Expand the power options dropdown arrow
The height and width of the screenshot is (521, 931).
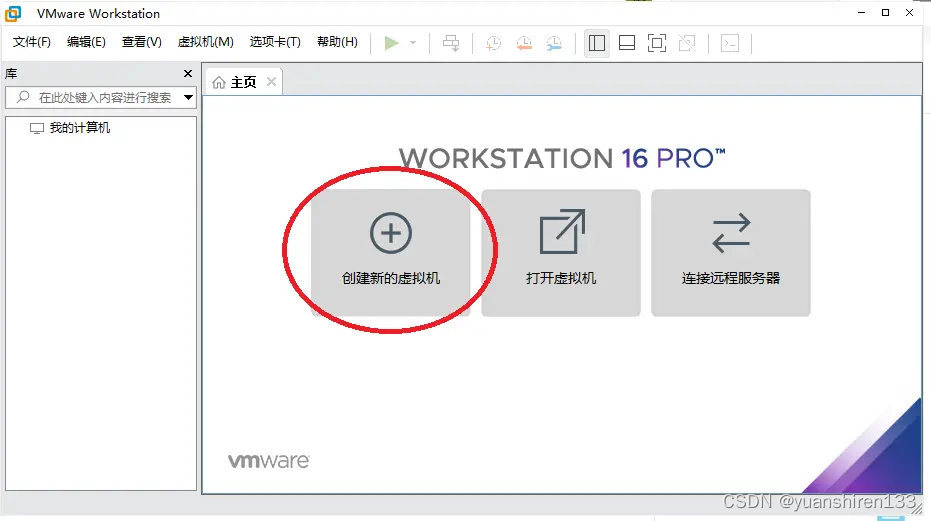[x=413, y=43]
